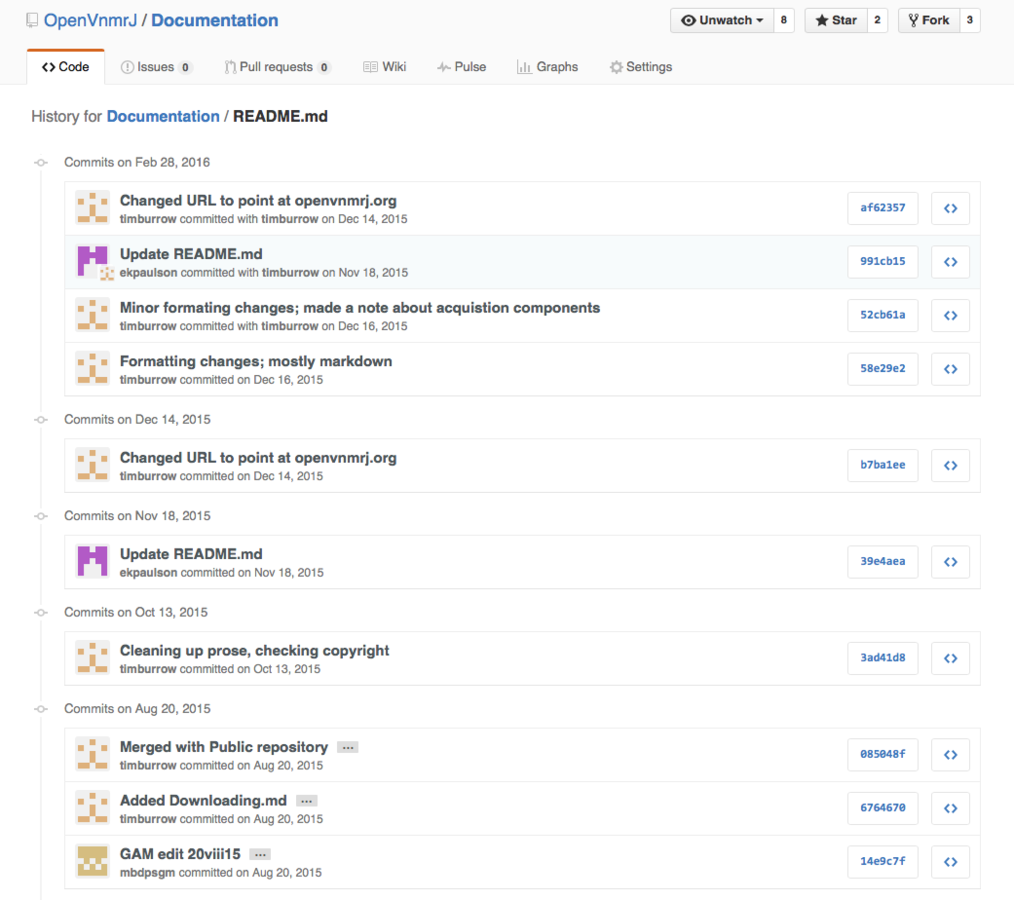Click mbdpsgm avatar beside GAM edit 20viii15

coord(92,861)
